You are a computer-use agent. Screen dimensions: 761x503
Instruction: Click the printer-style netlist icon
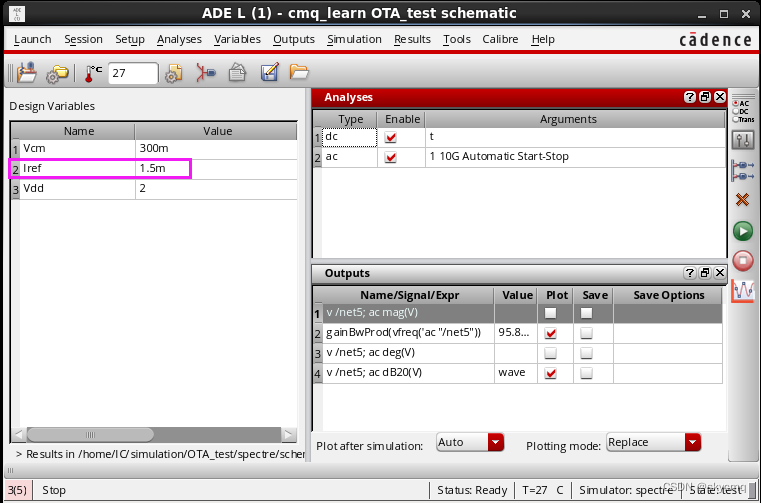[x=237, y=73]
